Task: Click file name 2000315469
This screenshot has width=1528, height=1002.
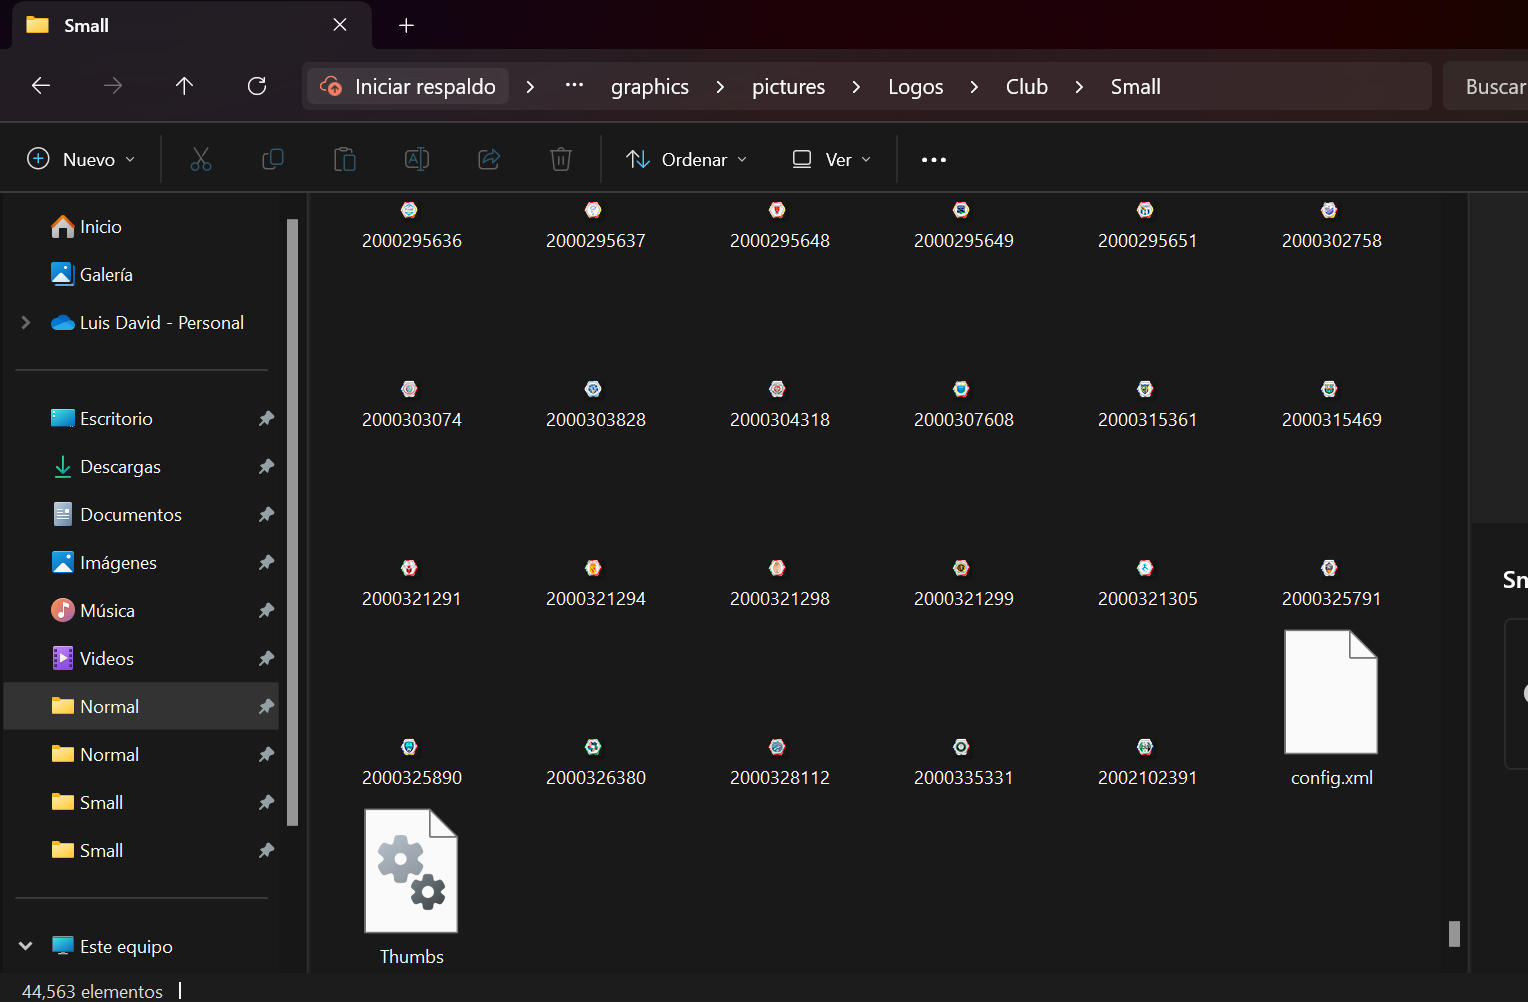Action: pyautogui.click(x=1331, y=420)
